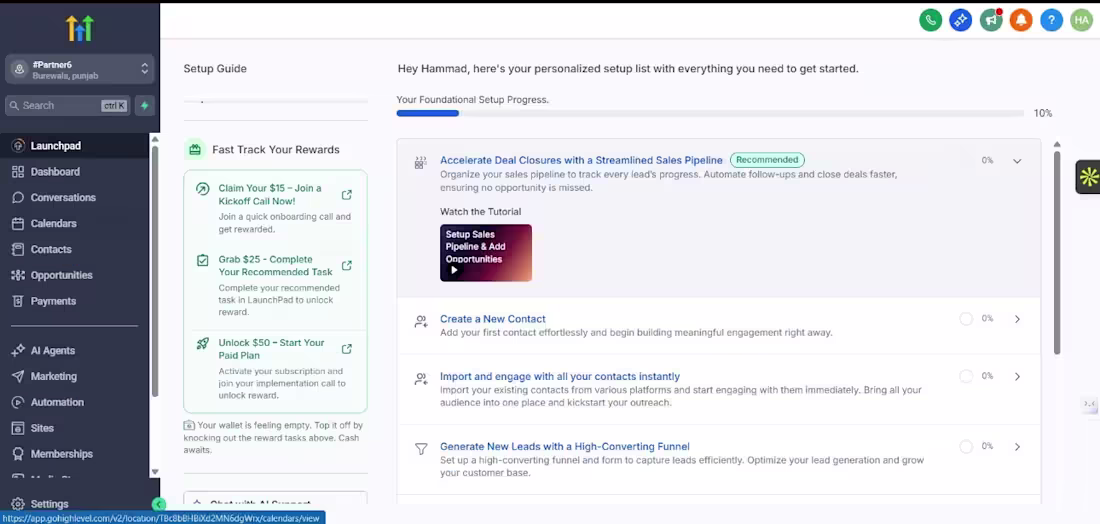Screen dimensions: 1100x524
Task: Click the main content vertical scrollbar
Action: tap(1057, 253)
